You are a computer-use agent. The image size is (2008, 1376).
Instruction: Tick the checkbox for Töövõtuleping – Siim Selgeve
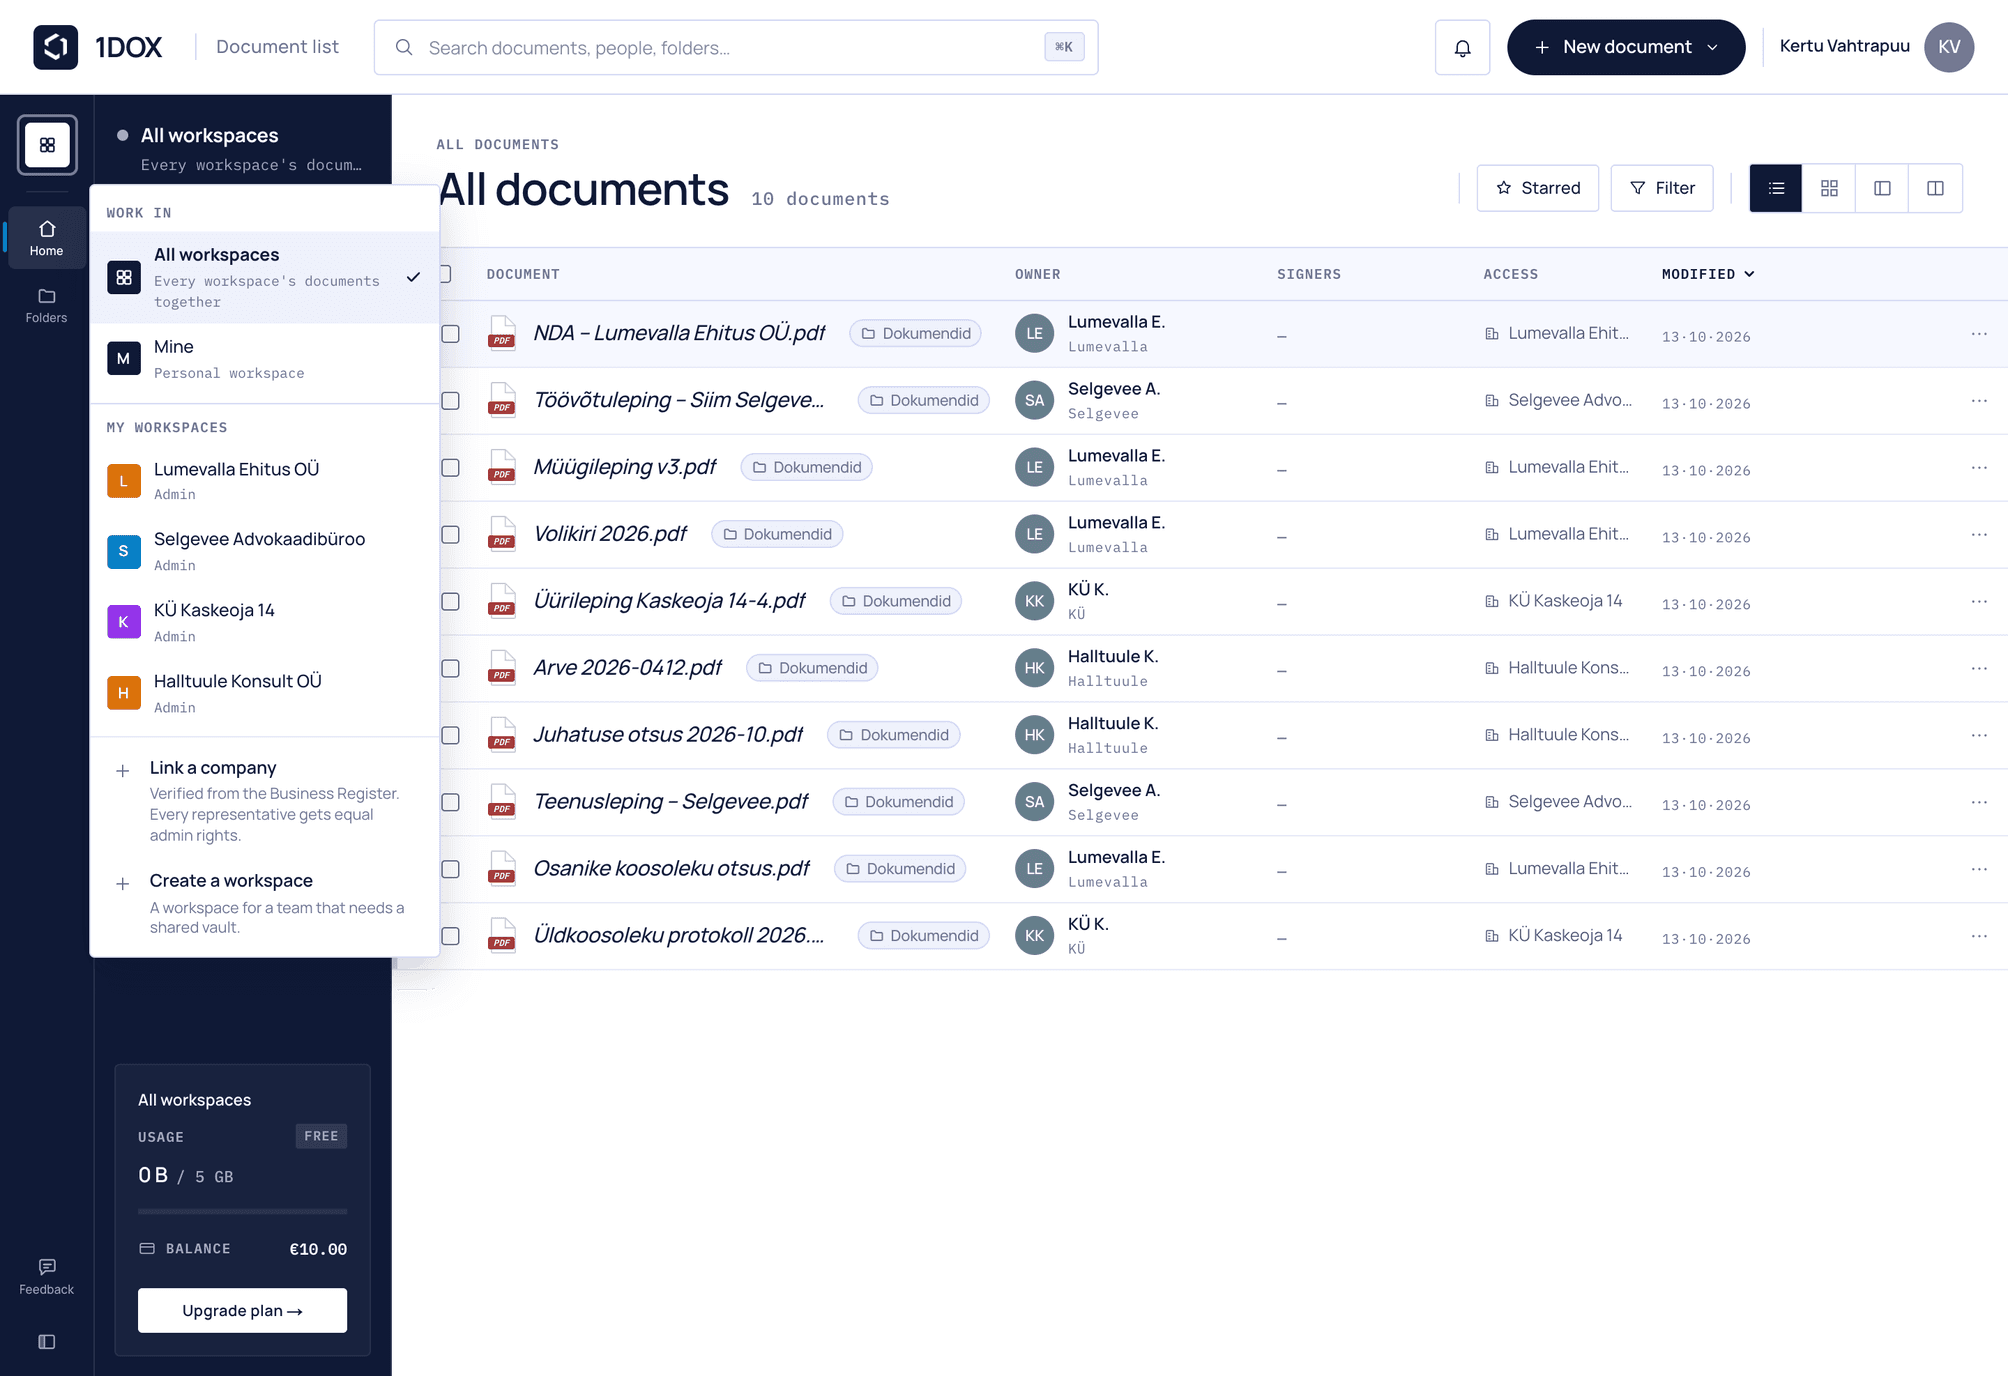(451, 400)
